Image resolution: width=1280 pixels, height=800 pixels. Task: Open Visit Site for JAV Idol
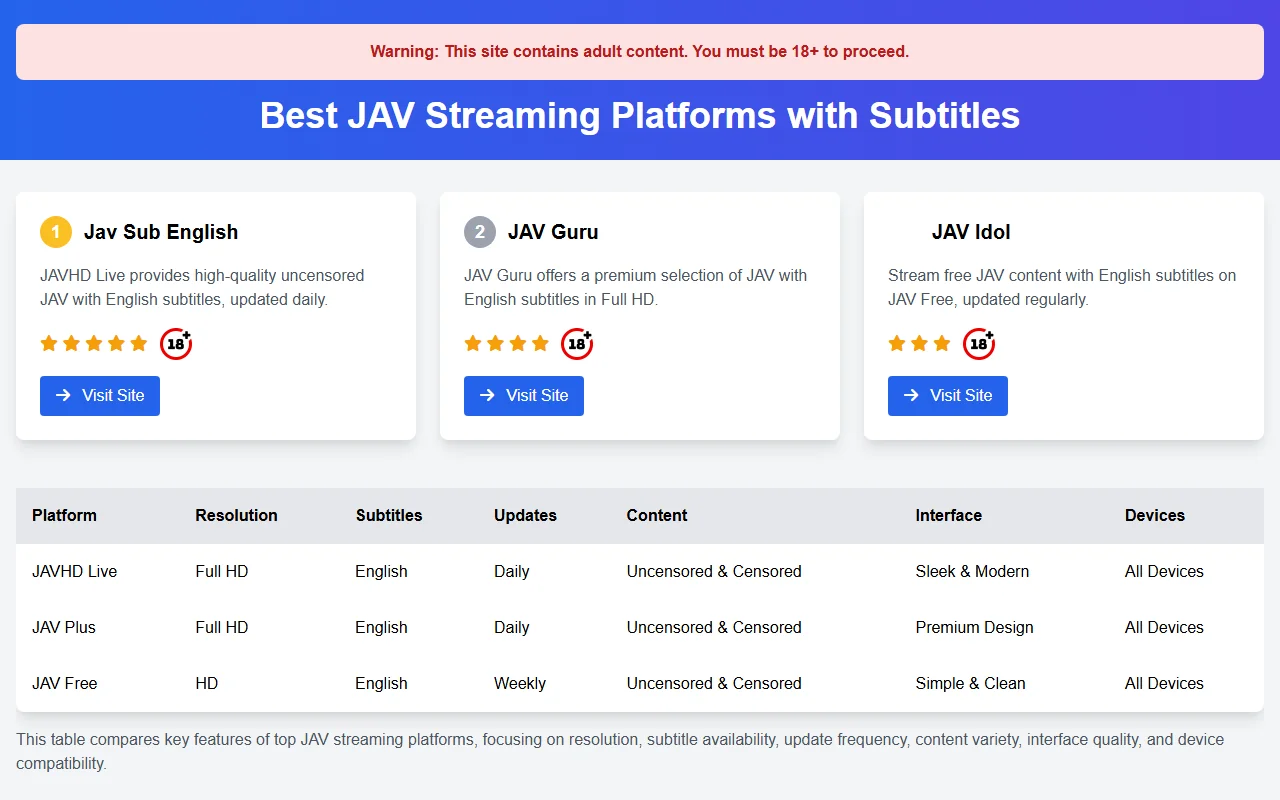947,395
